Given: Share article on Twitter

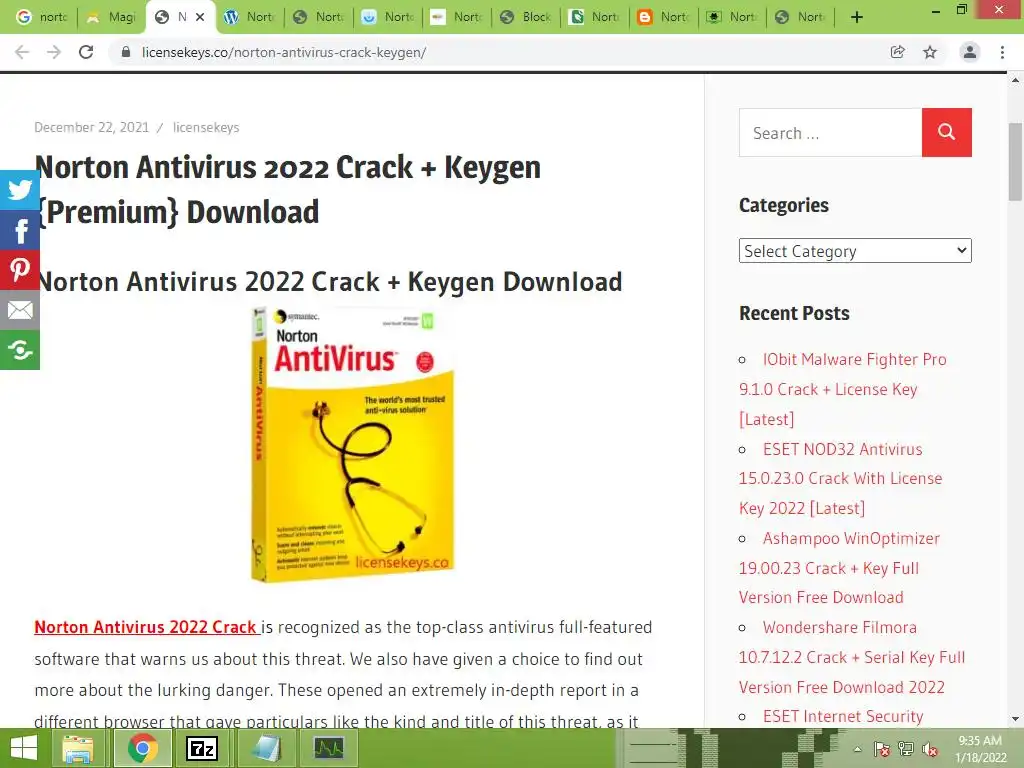Looking at the screenshot, I should [20, 190].
